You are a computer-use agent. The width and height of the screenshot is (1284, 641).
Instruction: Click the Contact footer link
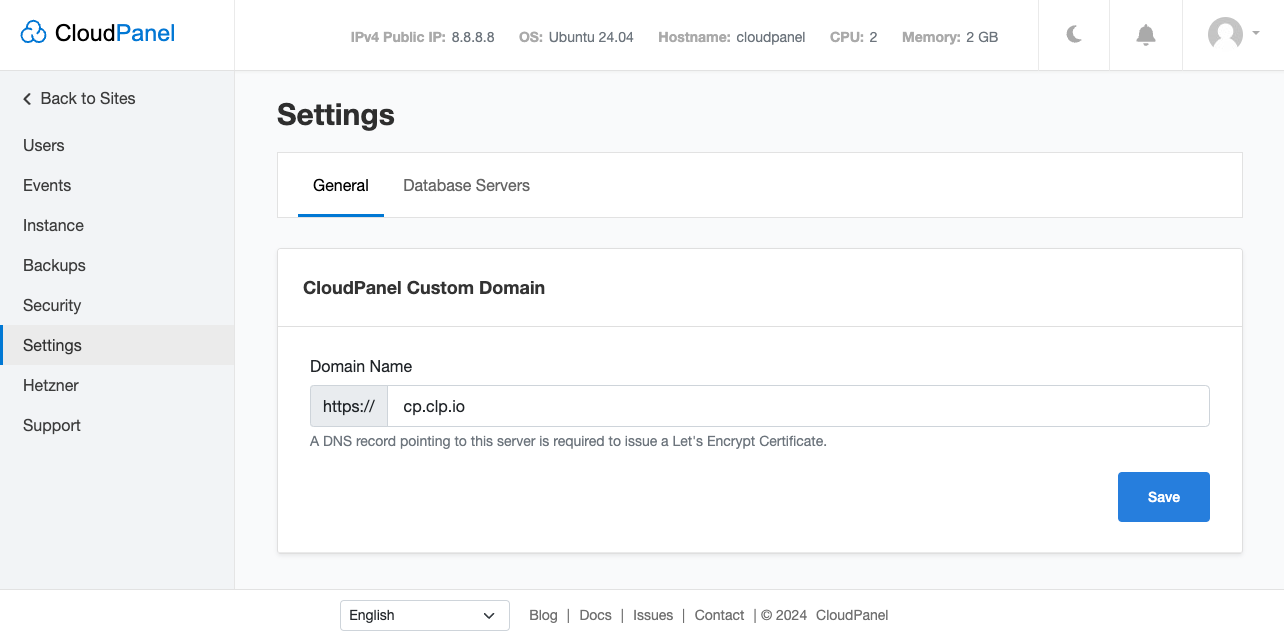tap(718, 615)
